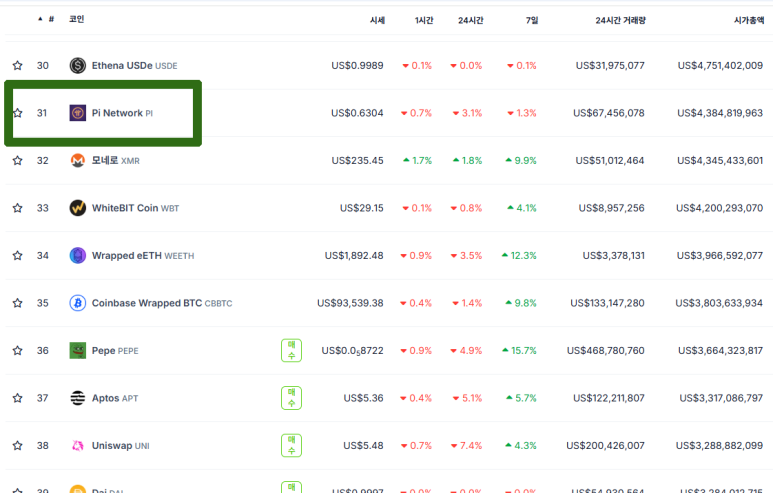Click rank number 35
This screenshot has height=493, width=773.
[42, 303]
